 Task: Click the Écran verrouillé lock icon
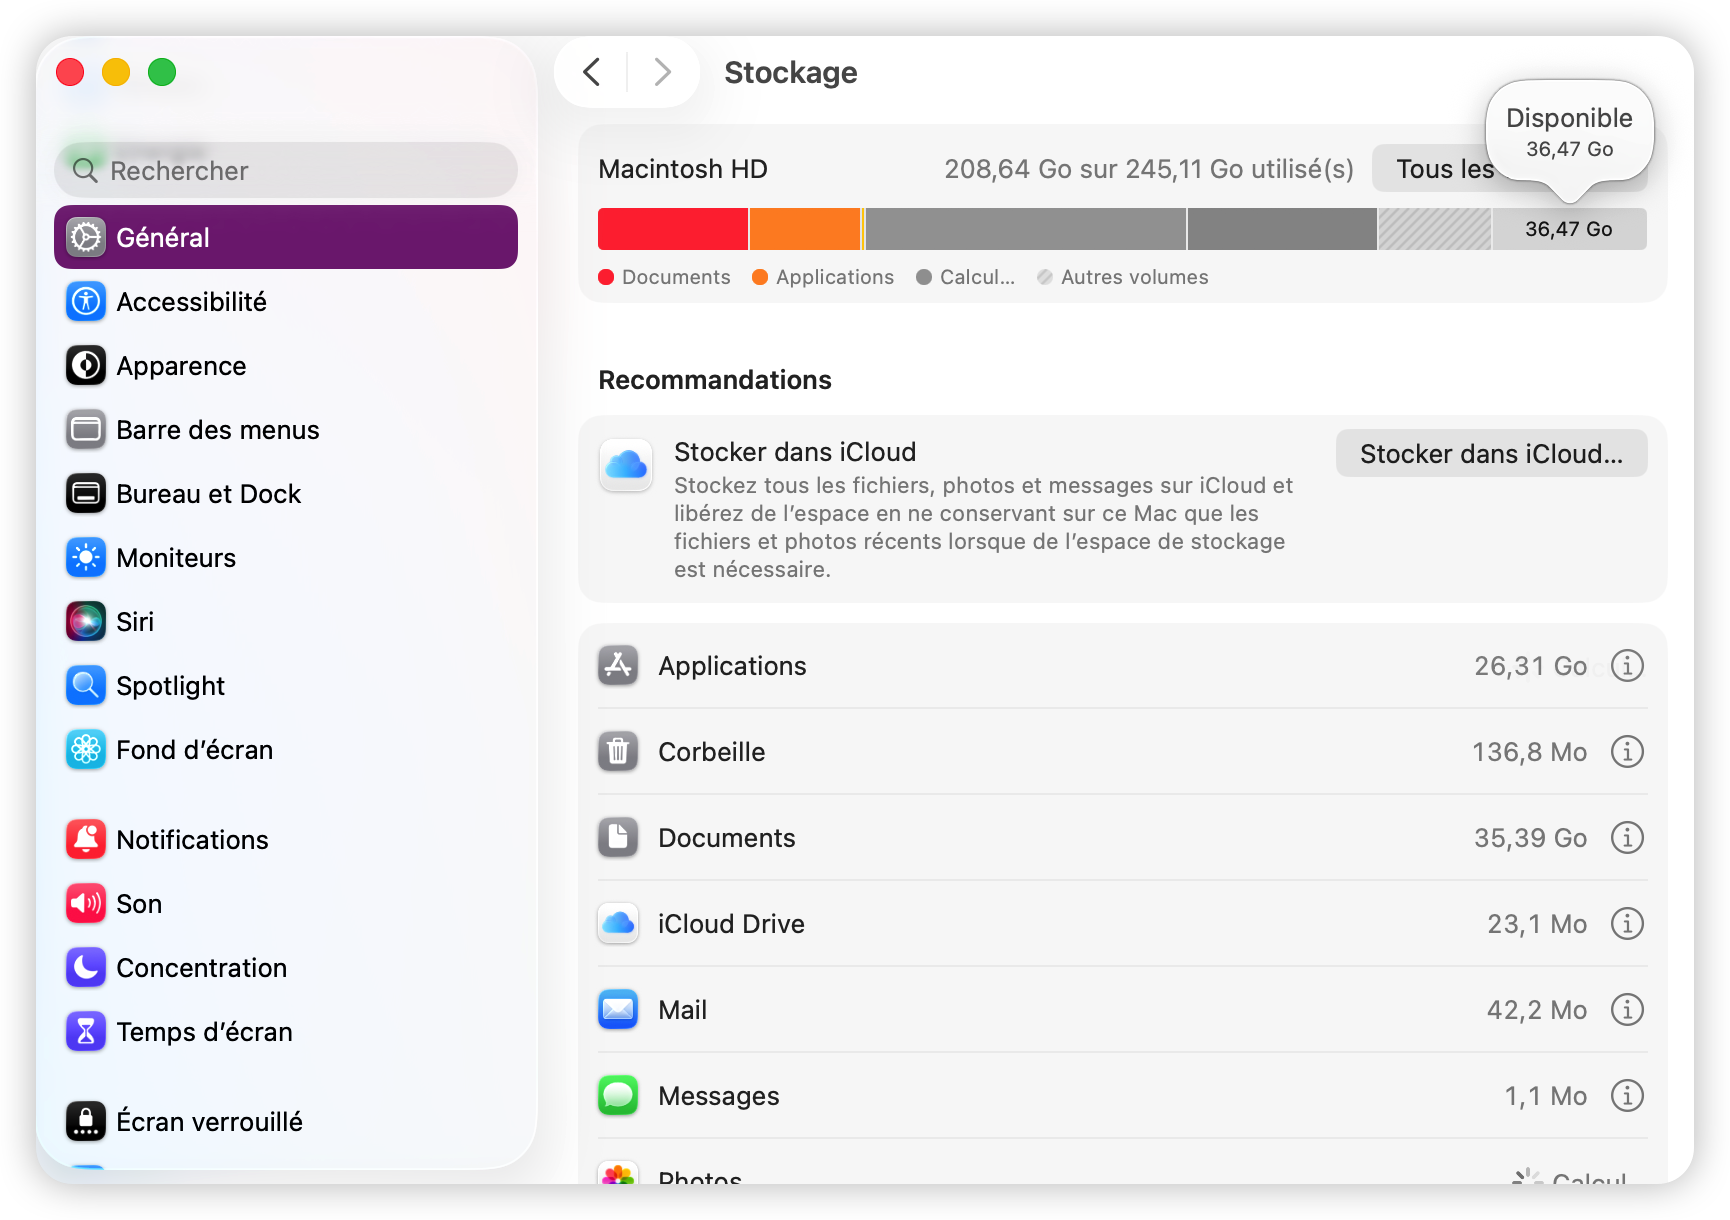(86, 1121)
